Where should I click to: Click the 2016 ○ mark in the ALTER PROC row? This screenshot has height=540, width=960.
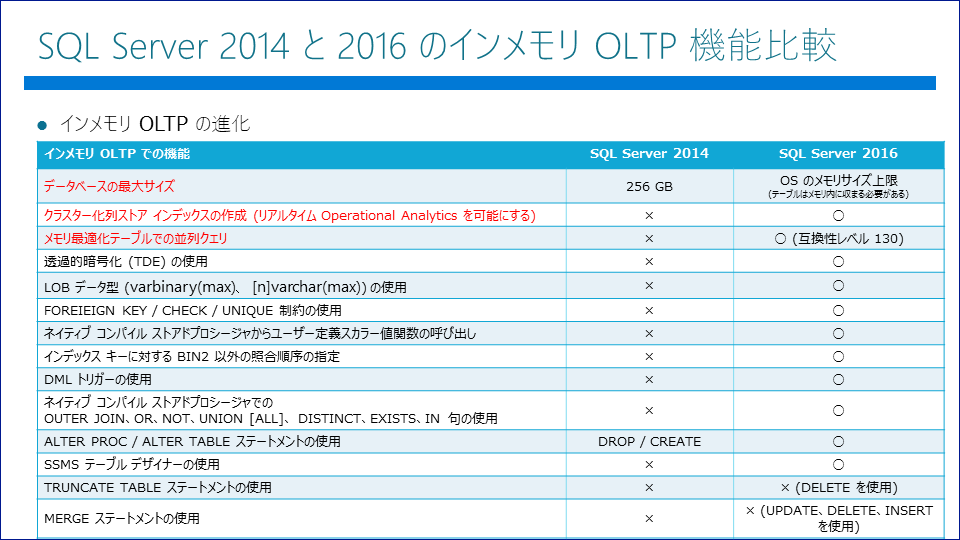(x=838, y=441)
